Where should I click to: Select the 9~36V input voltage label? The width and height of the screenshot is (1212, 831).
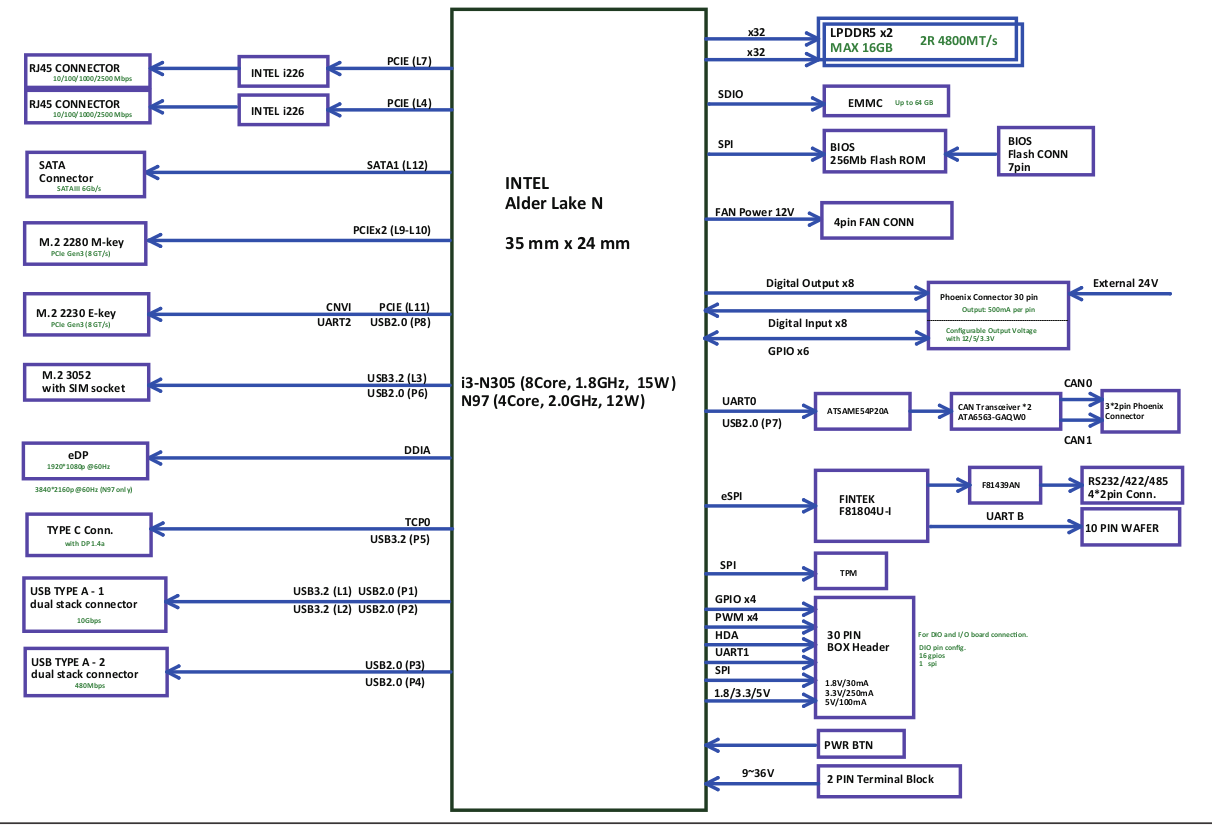(x=758, y=773)
